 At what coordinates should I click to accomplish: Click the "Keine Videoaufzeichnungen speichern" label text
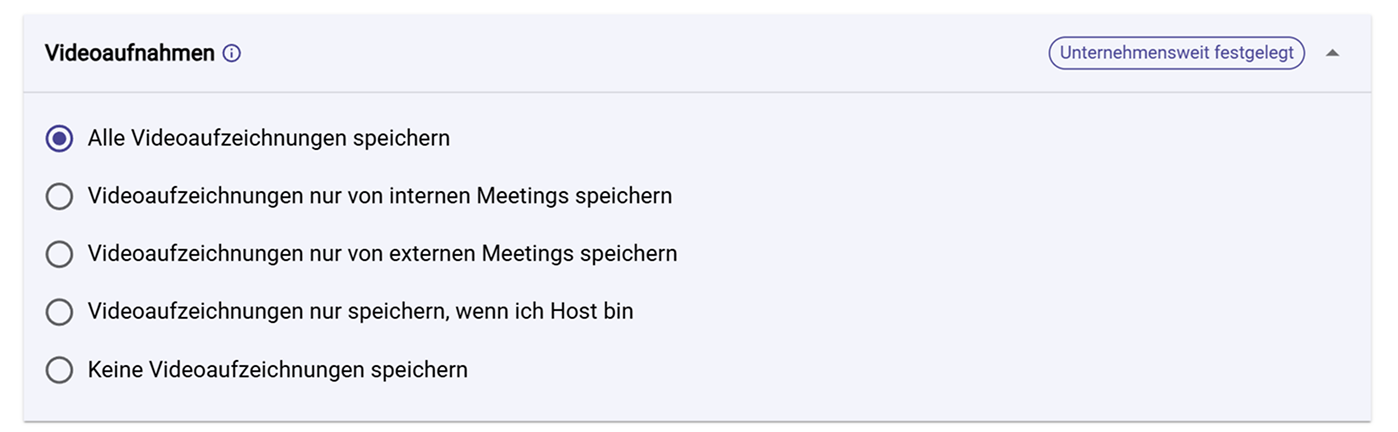click(277, 370)
